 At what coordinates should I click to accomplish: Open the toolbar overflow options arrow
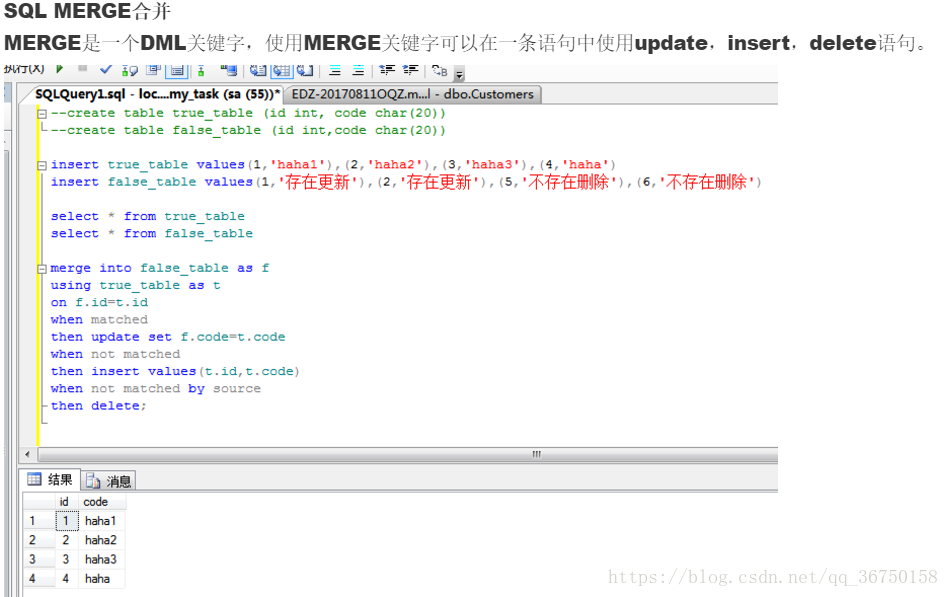point(459,75)
